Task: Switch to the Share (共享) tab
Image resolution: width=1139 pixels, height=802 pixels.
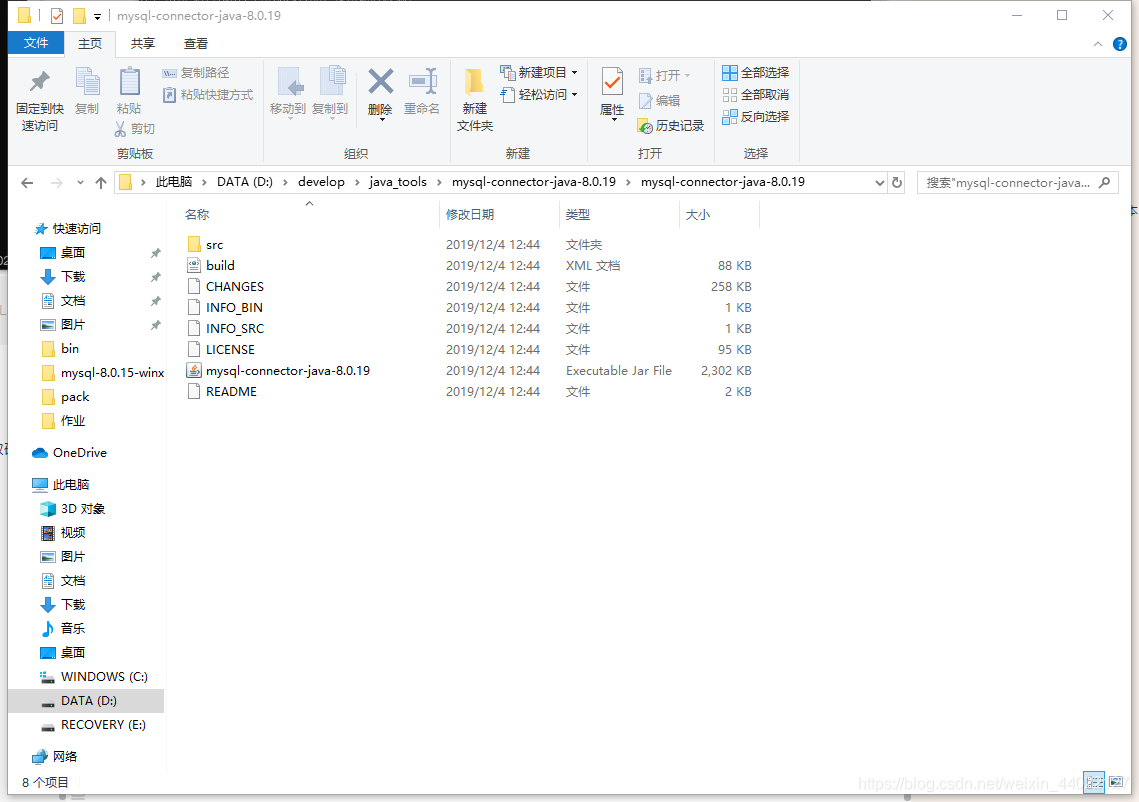Action: point(142,44)
